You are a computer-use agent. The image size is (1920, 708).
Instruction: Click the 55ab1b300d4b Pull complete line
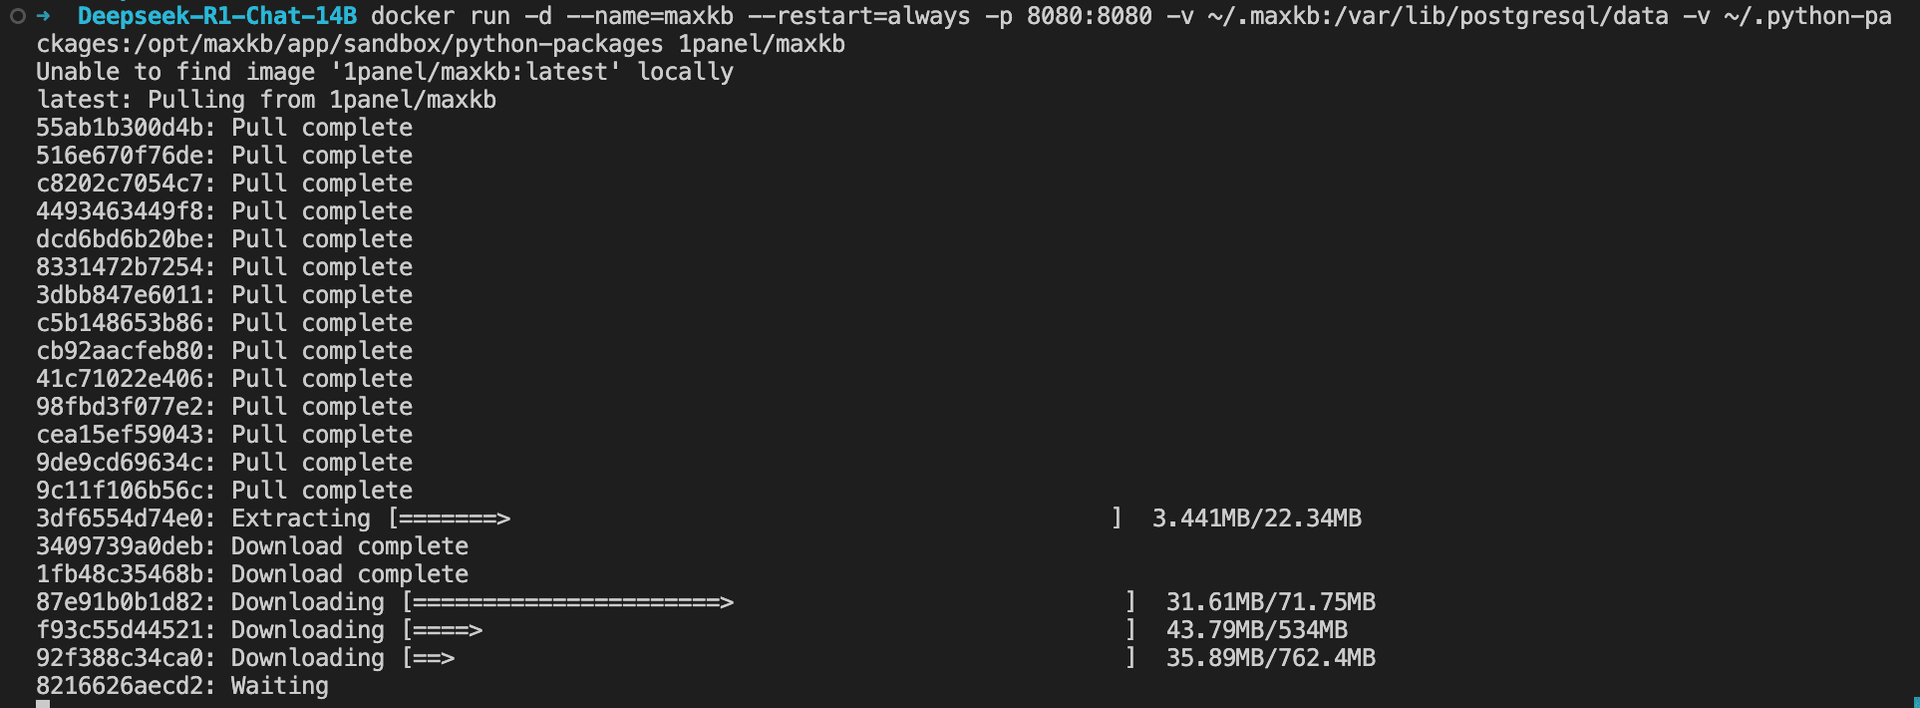point(224,128)
